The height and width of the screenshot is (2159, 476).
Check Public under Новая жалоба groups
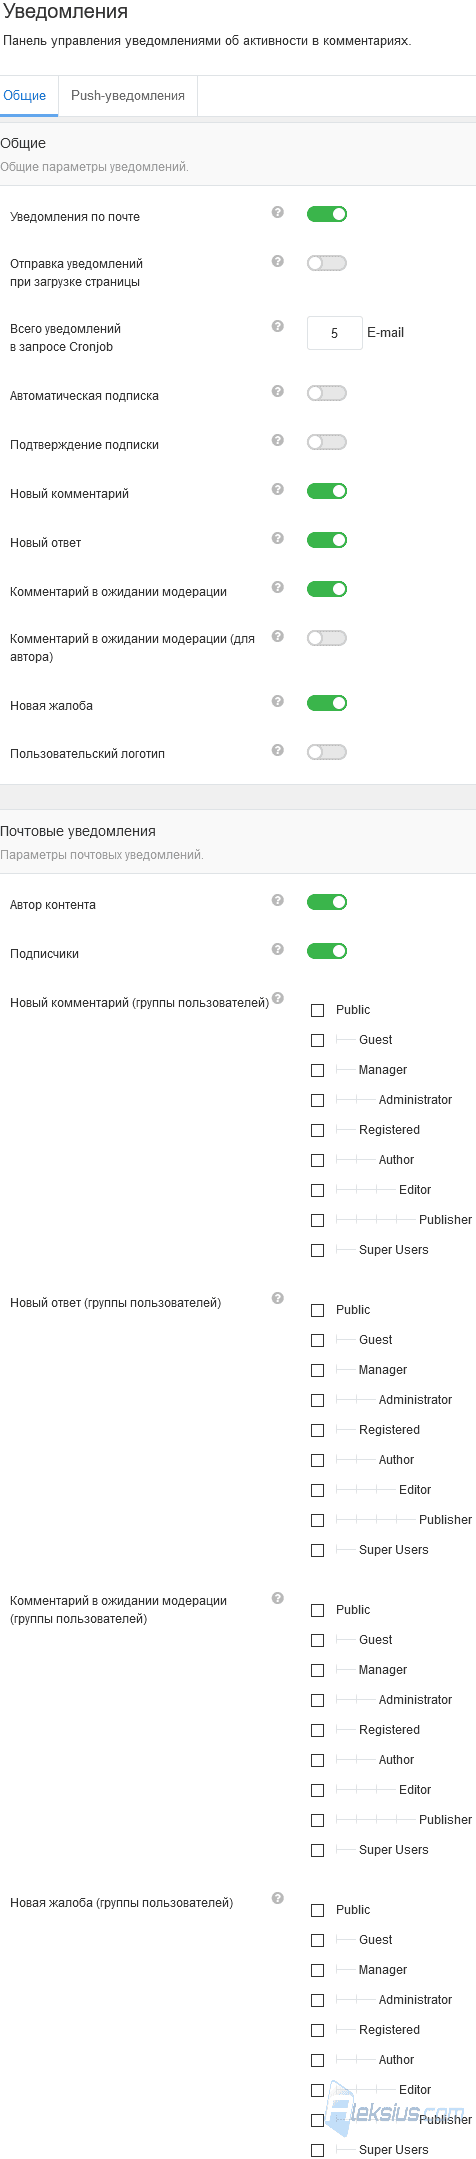click(317, 1910)
